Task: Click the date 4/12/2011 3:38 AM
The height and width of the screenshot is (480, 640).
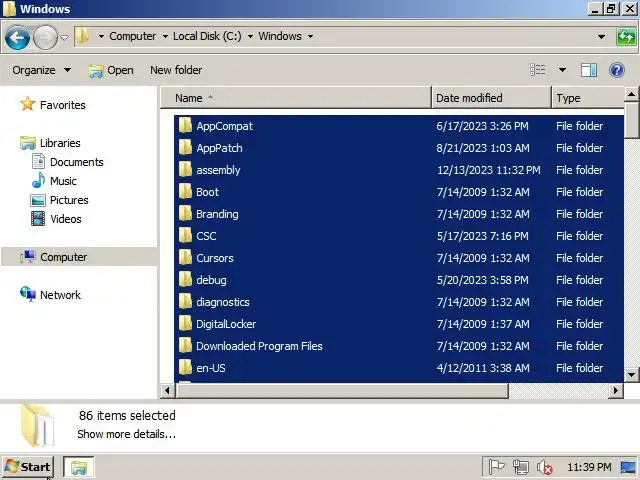Action: click(483, 368)
